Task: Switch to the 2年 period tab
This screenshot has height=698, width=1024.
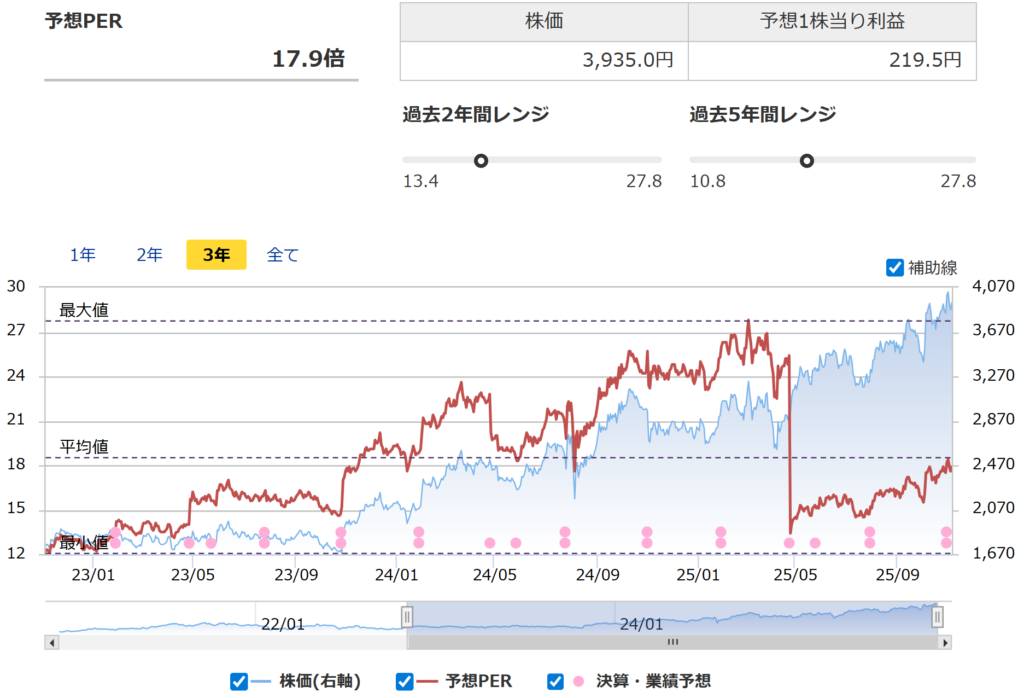Action: tap(148, 255)
